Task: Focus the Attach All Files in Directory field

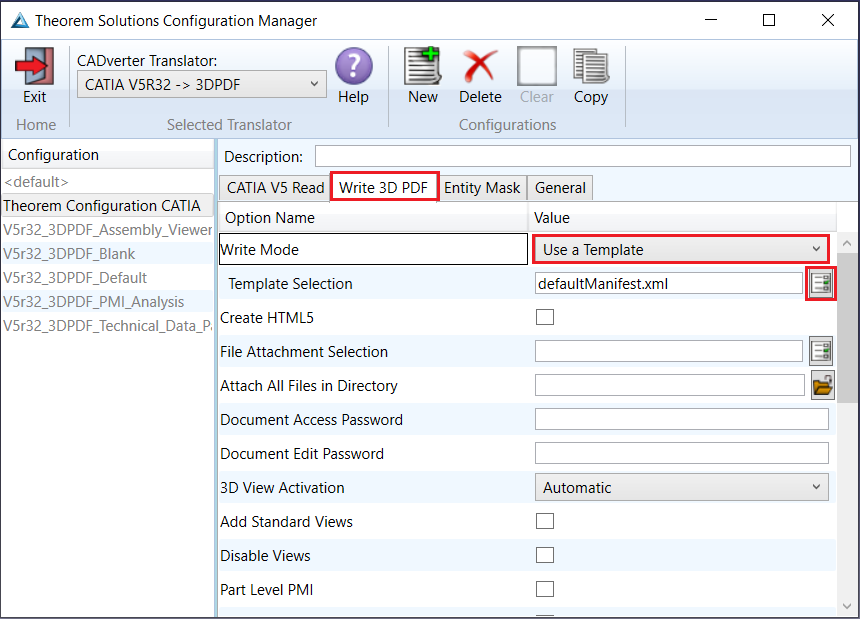Action: point(670,385)
